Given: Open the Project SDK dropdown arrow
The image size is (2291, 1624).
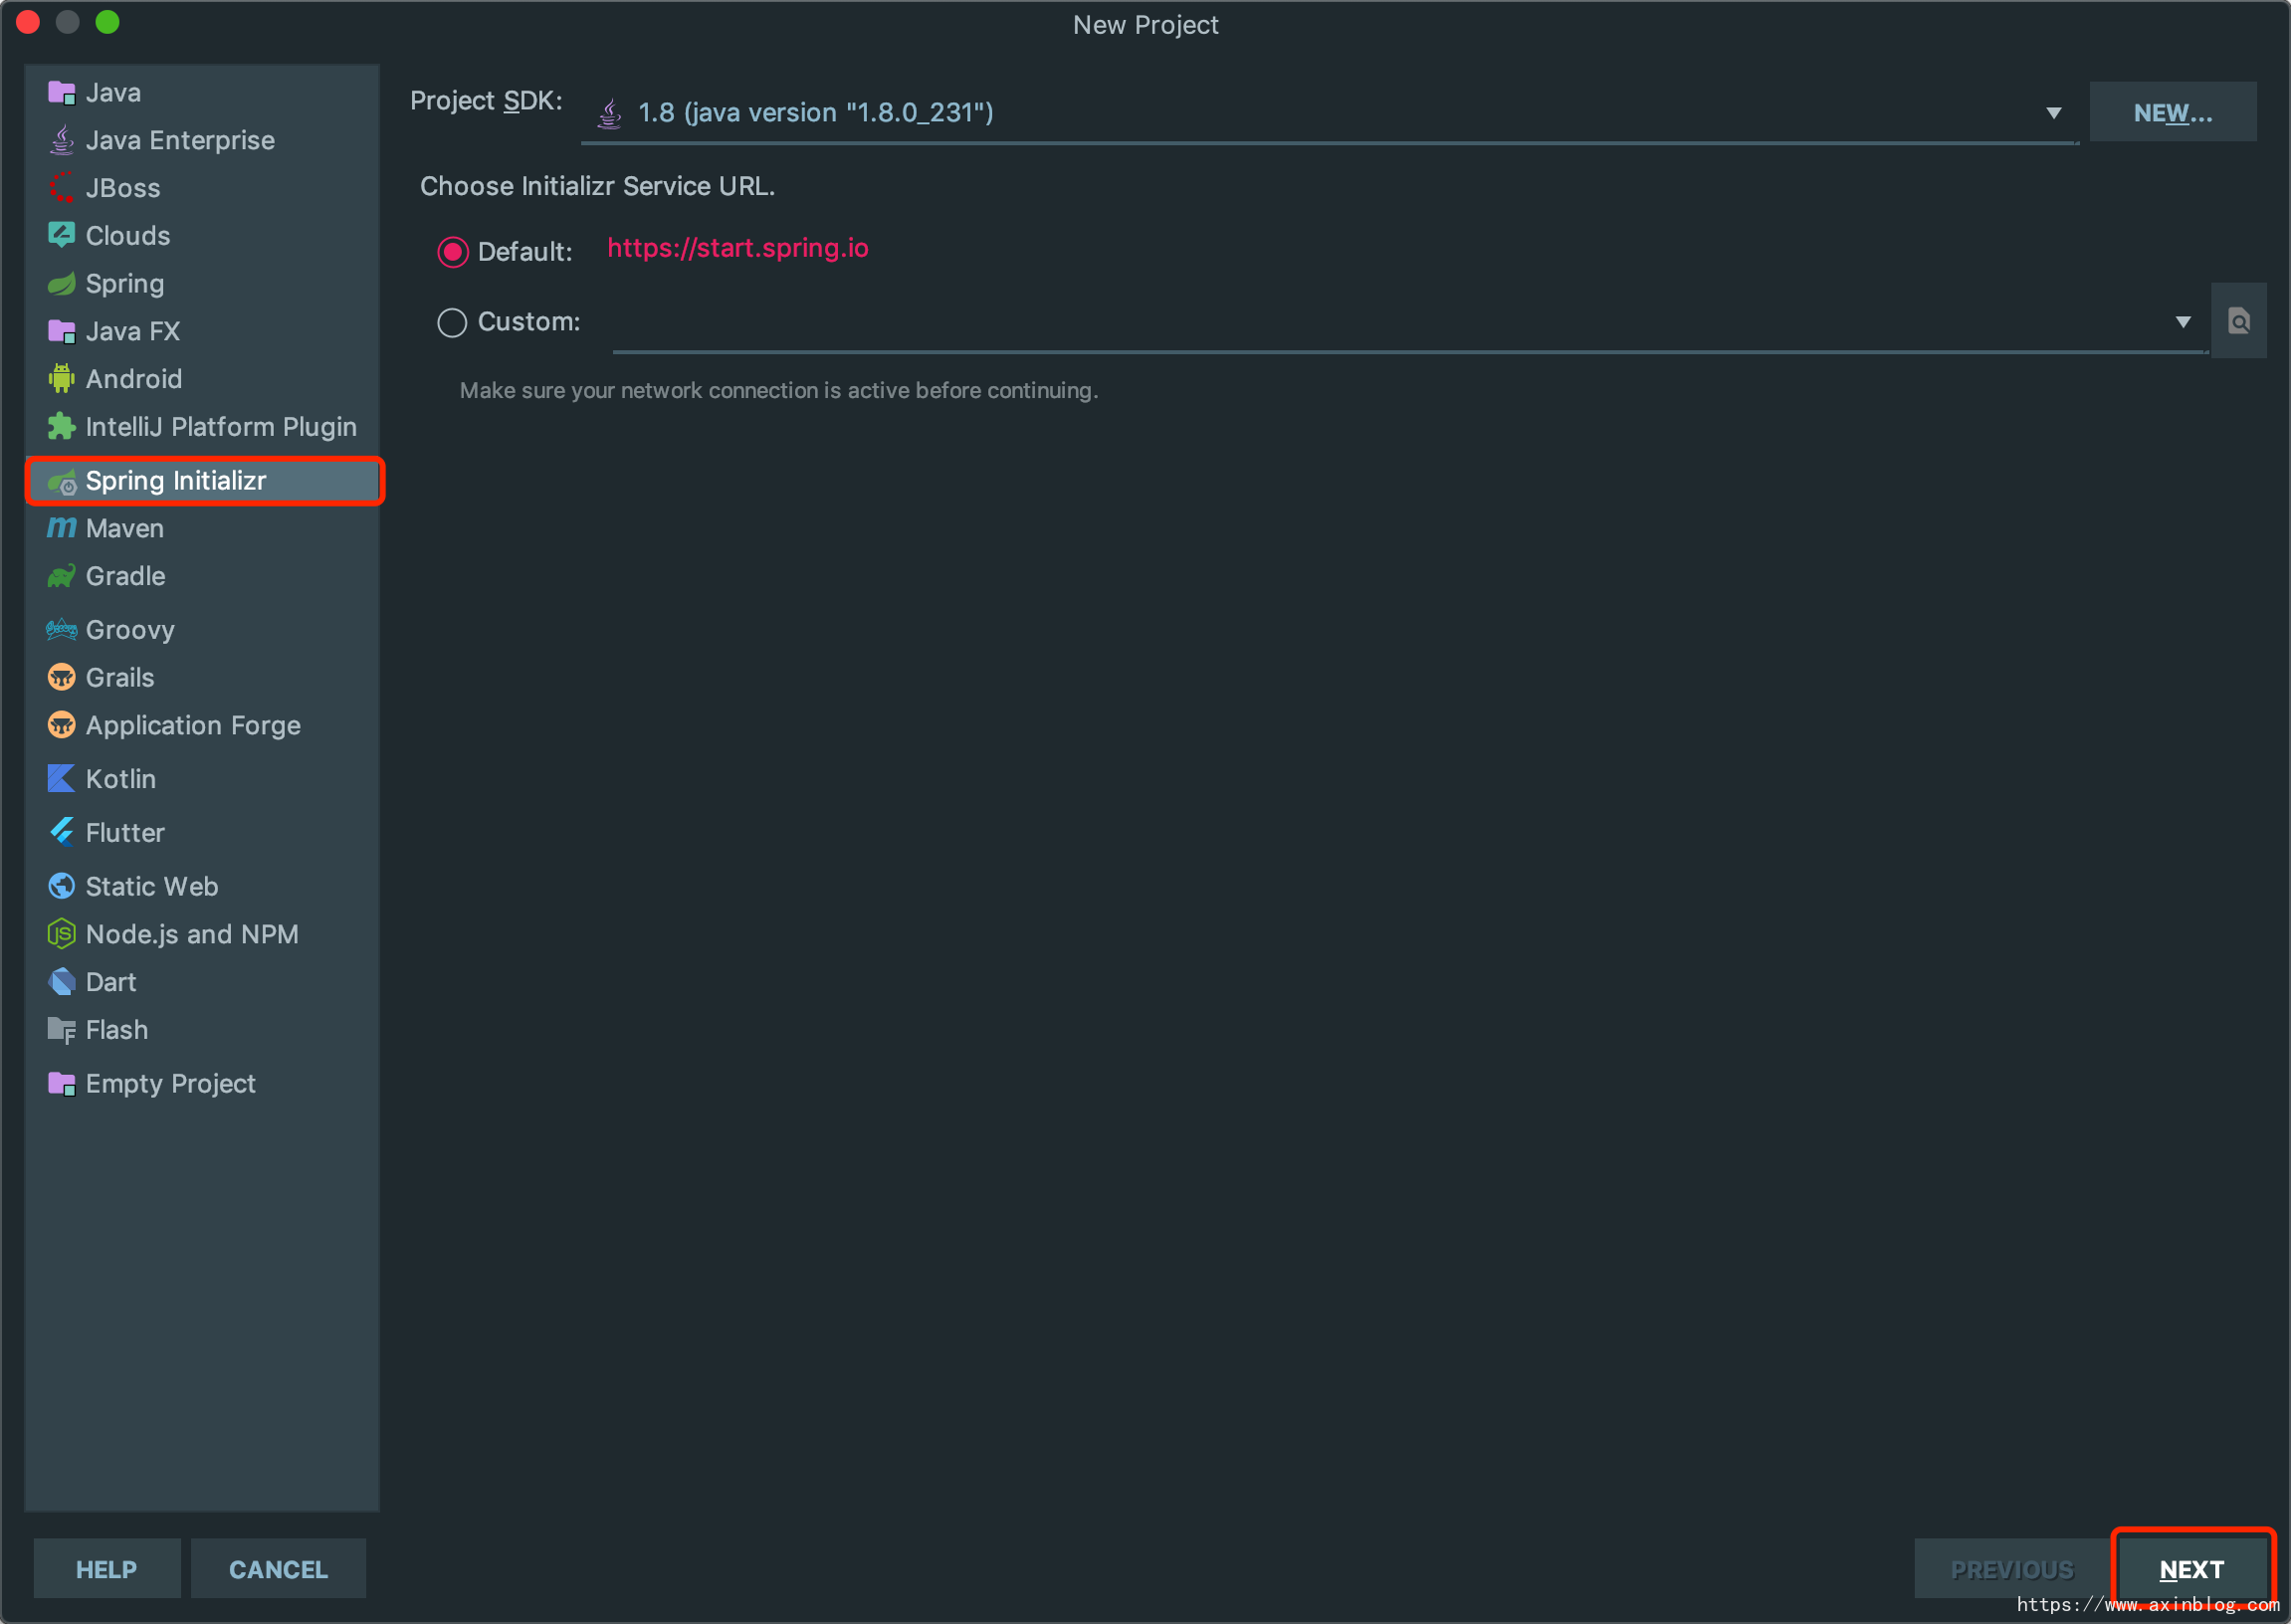Looking at the screenshot, I should click(2053, 113).
